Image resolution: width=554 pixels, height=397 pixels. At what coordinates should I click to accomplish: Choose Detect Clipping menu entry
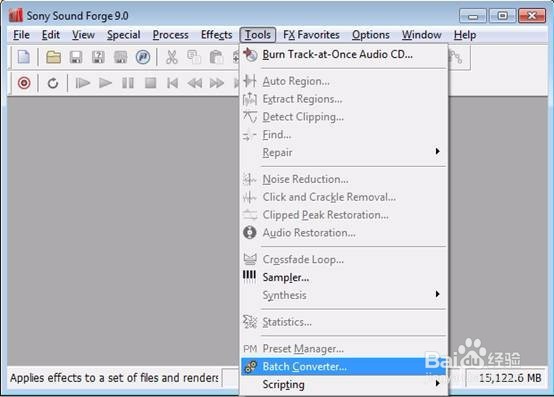click(344, 117)
